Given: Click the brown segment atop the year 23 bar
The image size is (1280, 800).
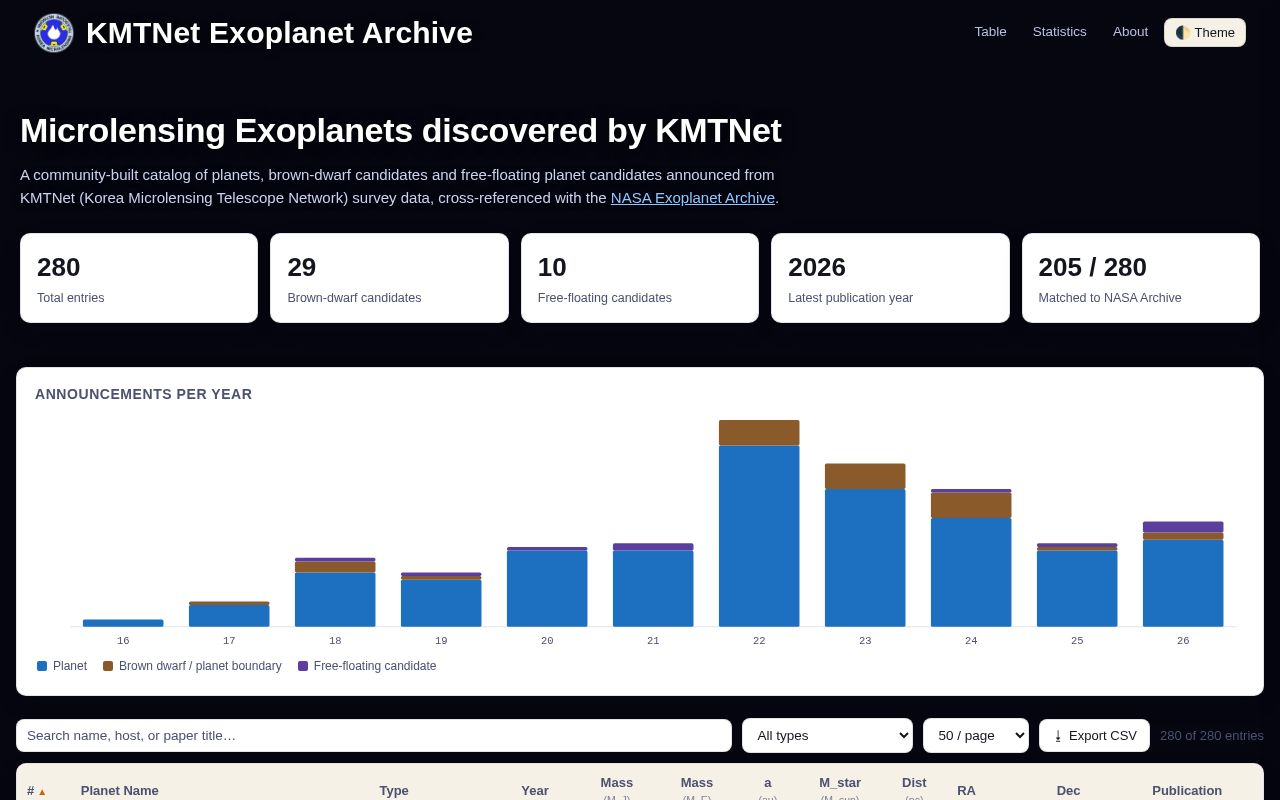Looking at the screenshot, I should pyautogui.click(x=865, y=476).
